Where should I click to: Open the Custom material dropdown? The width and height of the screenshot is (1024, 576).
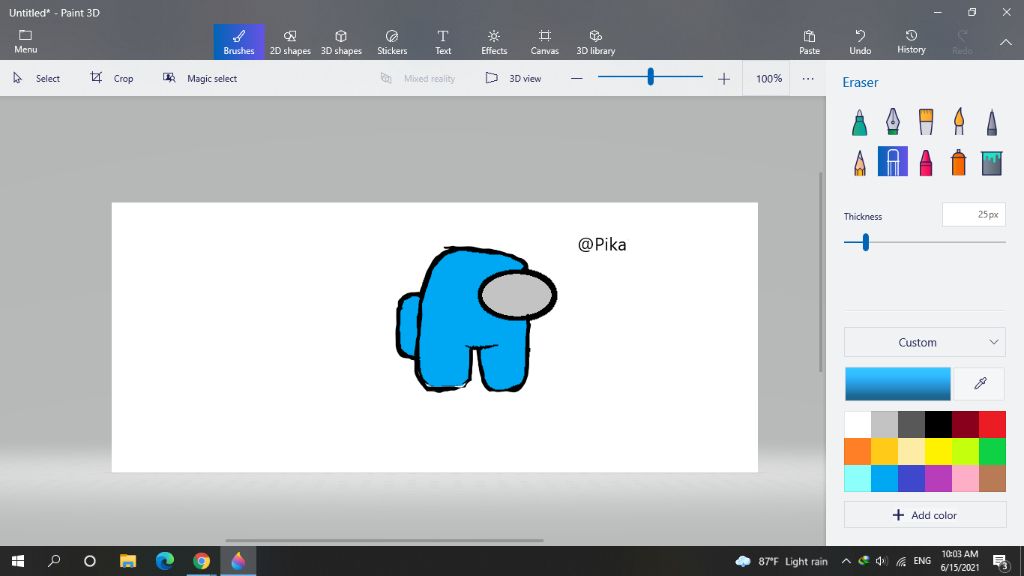(x=924, y=342)
